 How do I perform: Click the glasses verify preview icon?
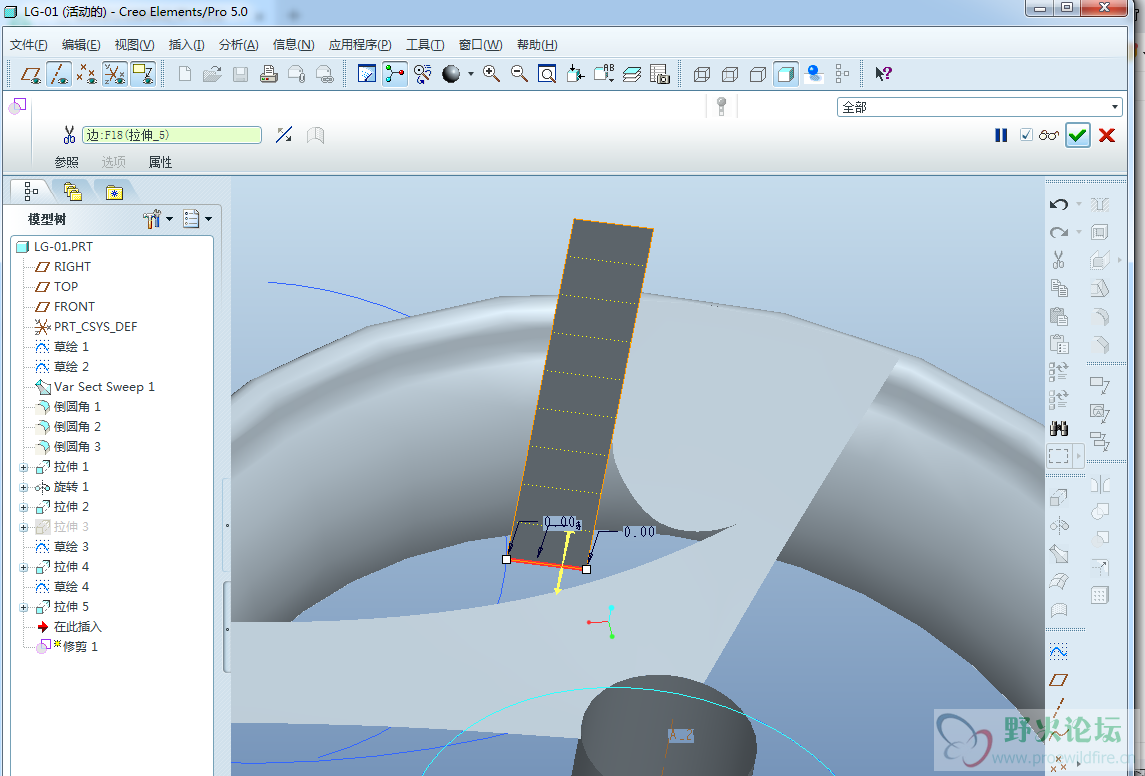1049,135
